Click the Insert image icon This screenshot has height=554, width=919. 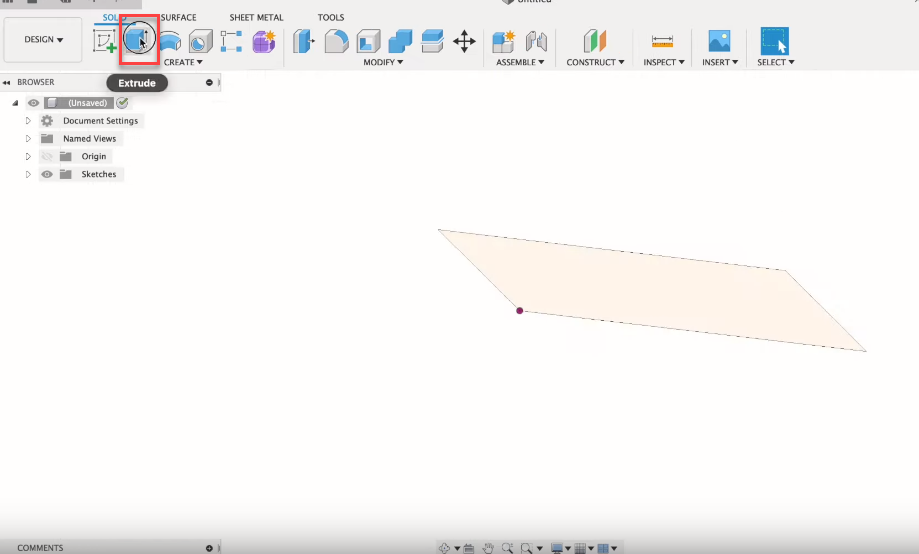click(719, 41)
